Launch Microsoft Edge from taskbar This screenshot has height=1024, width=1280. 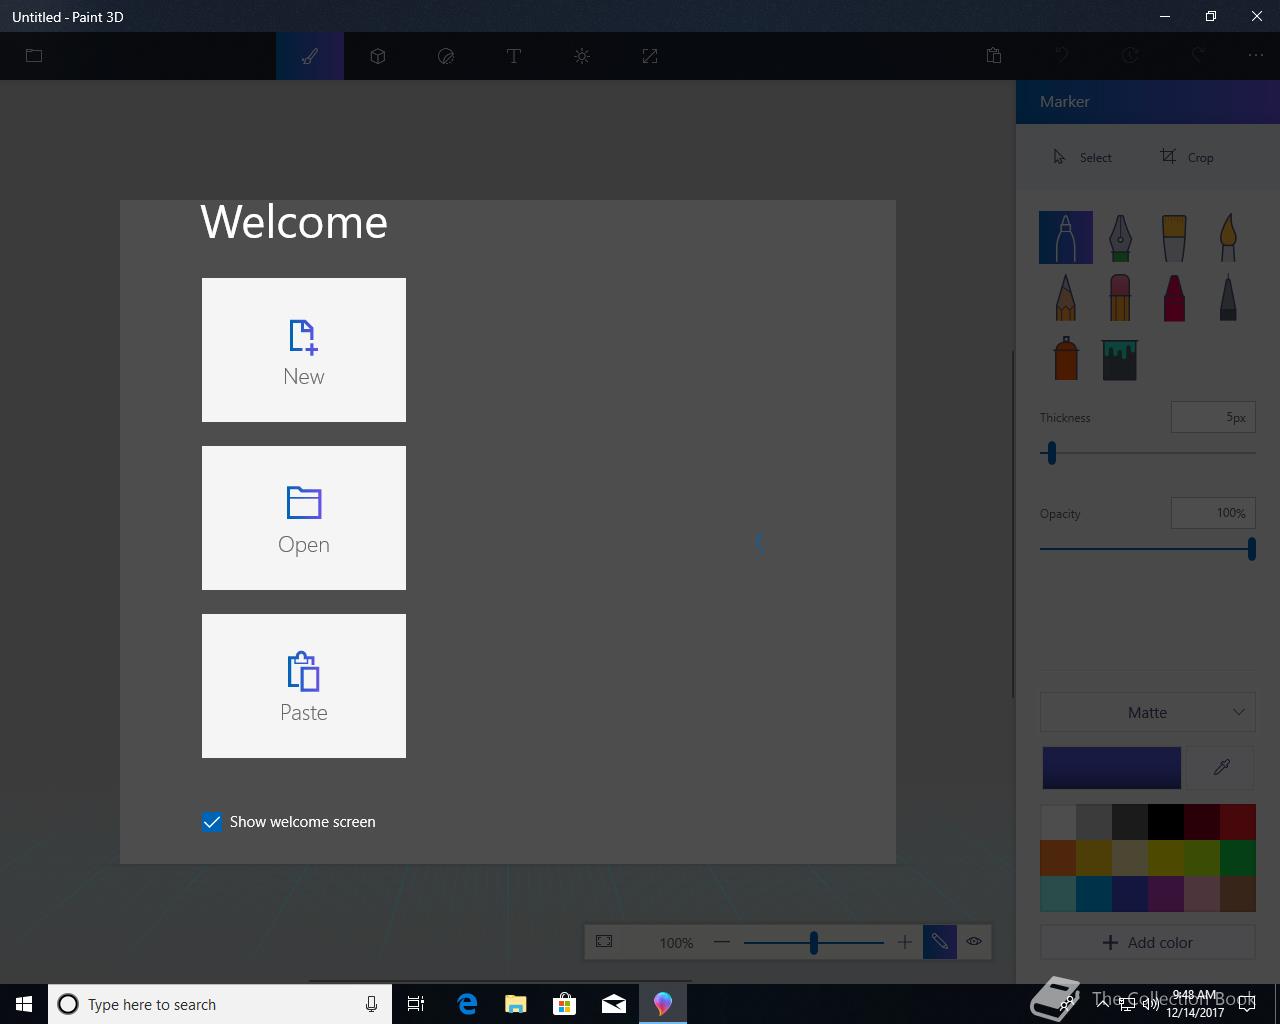coord(467,1004)
